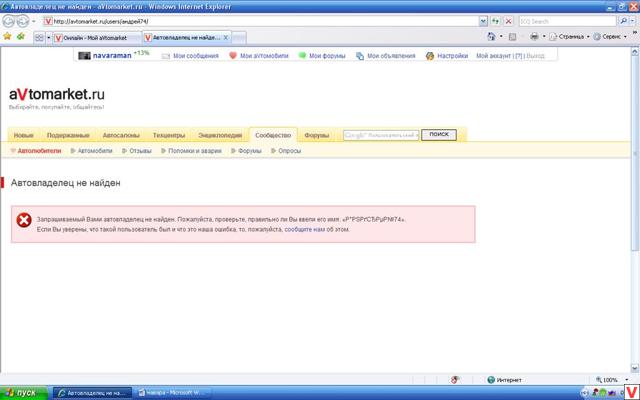Image resolution: width=640 pixels, height=400 pixels.
Task: Click Выход logout link
Action: 536,56
